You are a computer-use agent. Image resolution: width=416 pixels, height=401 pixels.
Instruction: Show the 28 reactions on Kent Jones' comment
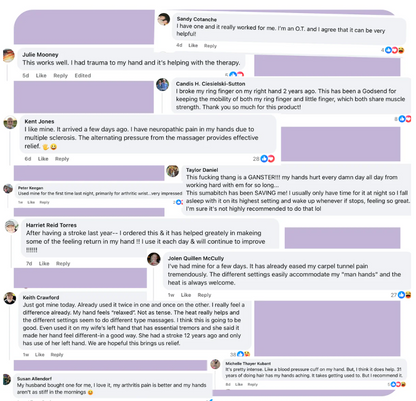point(263,159)
